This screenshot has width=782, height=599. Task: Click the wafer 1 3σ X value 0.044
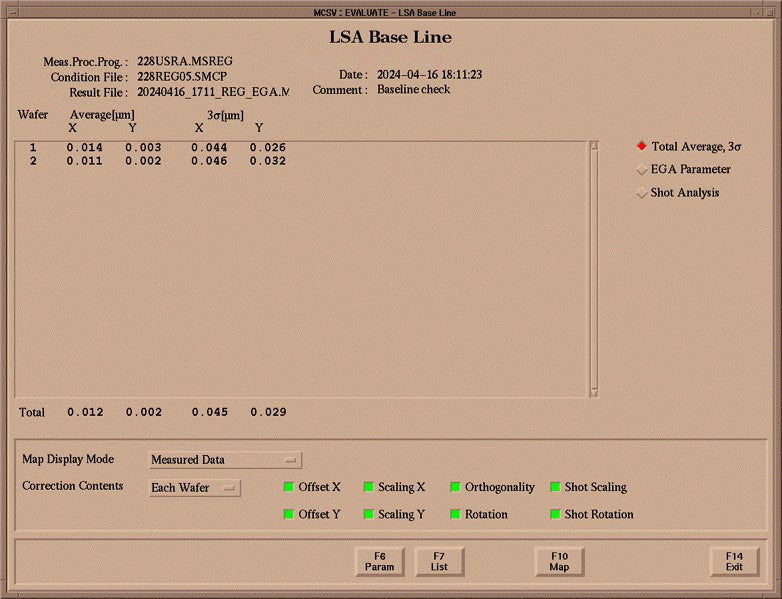[209, 148]
